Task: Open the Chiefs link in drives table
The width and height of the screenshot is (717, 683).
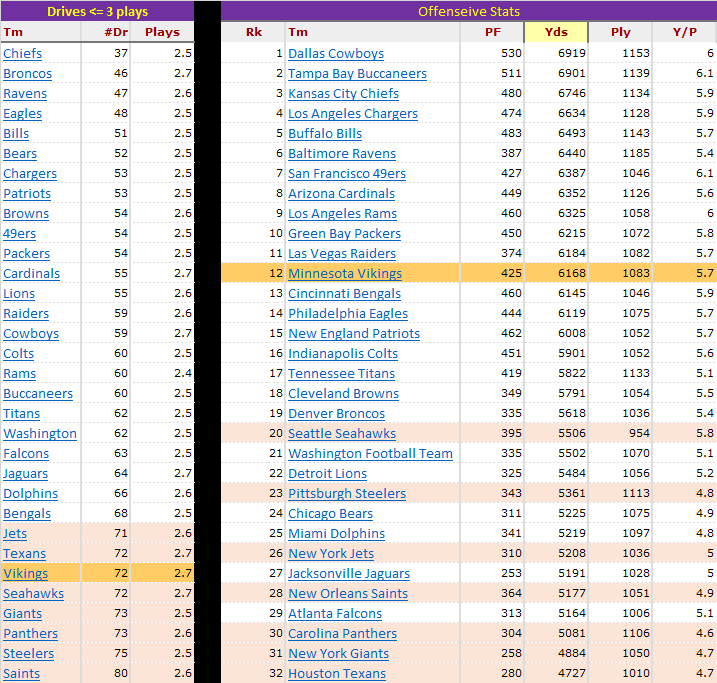Action: coord(22,53)
